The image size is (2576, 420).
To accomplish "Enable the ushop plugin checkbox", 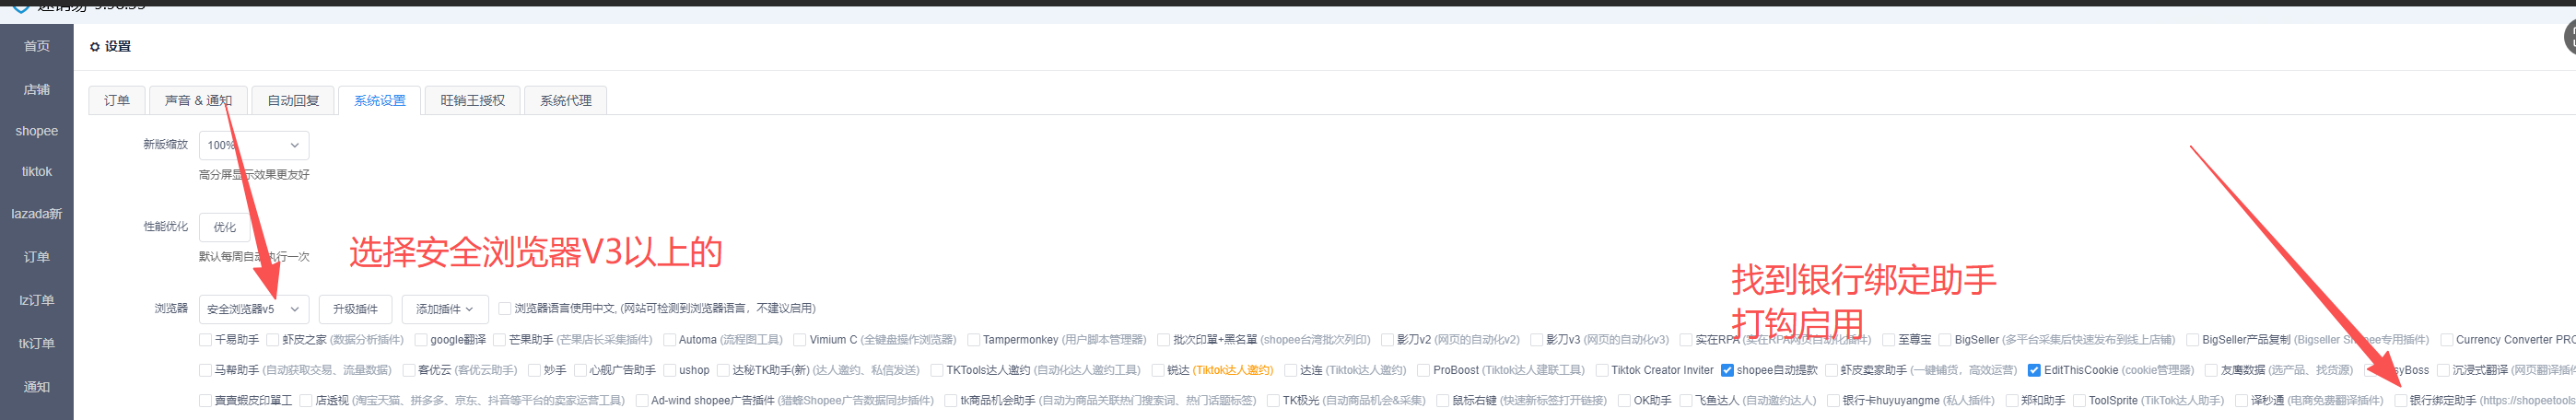I will pos(670,370).
